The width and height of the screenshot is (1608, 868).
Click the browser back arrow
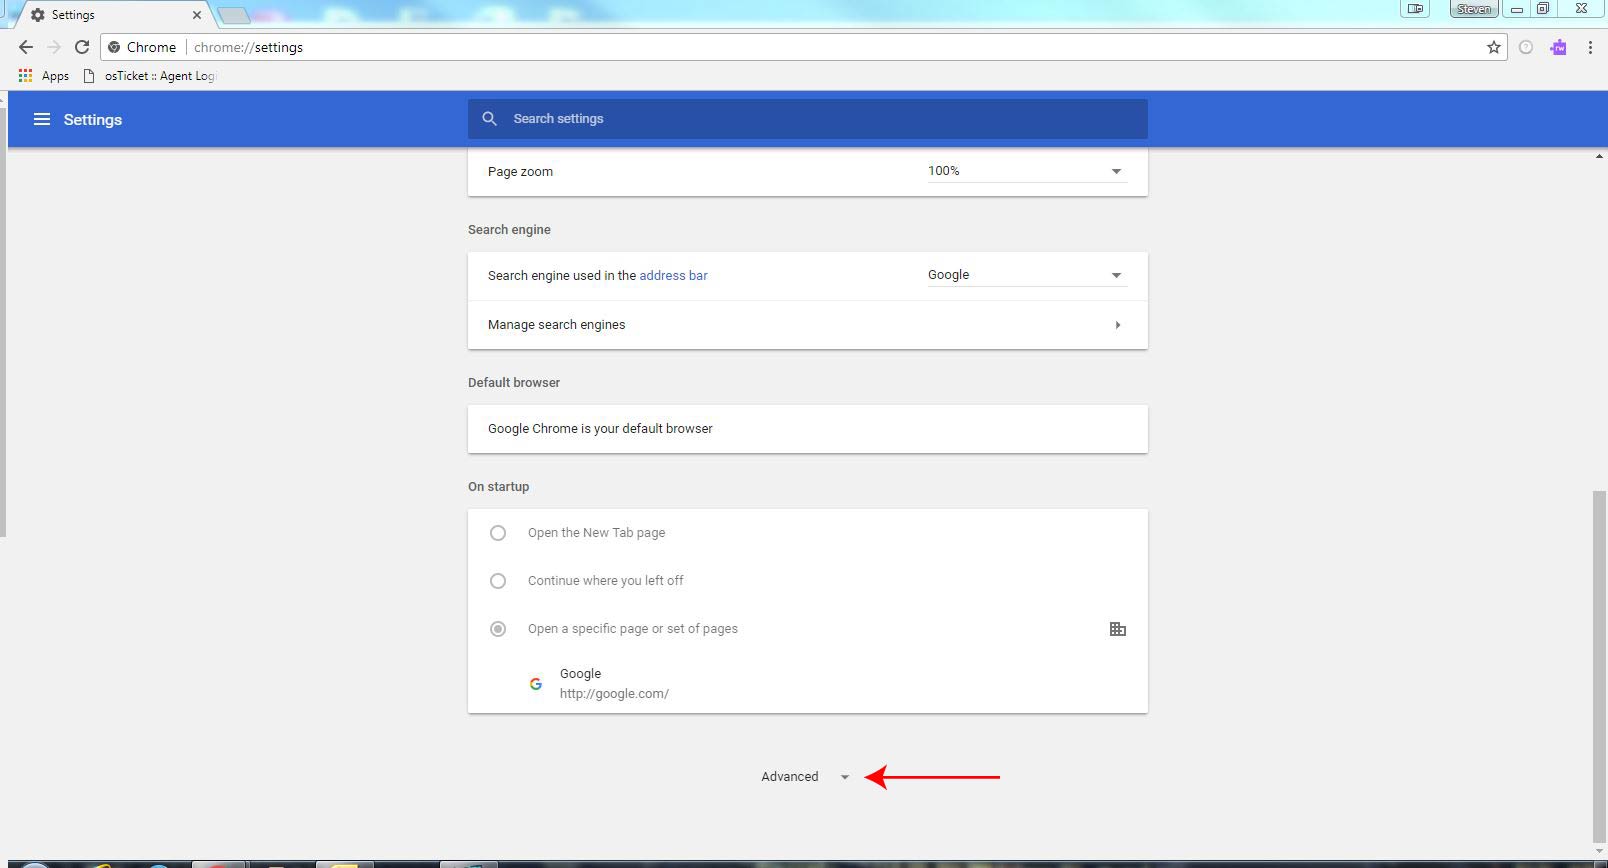click(26, 47)
